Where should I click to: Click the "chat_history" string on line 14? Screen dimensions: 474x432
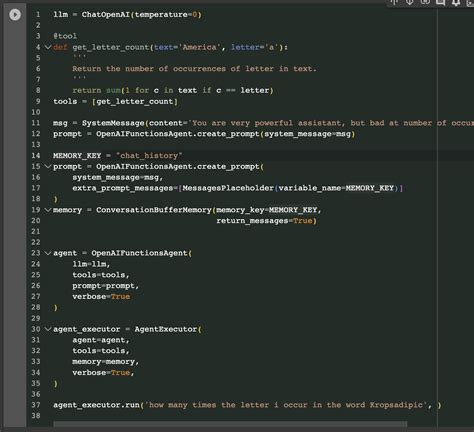coord(149,155)
